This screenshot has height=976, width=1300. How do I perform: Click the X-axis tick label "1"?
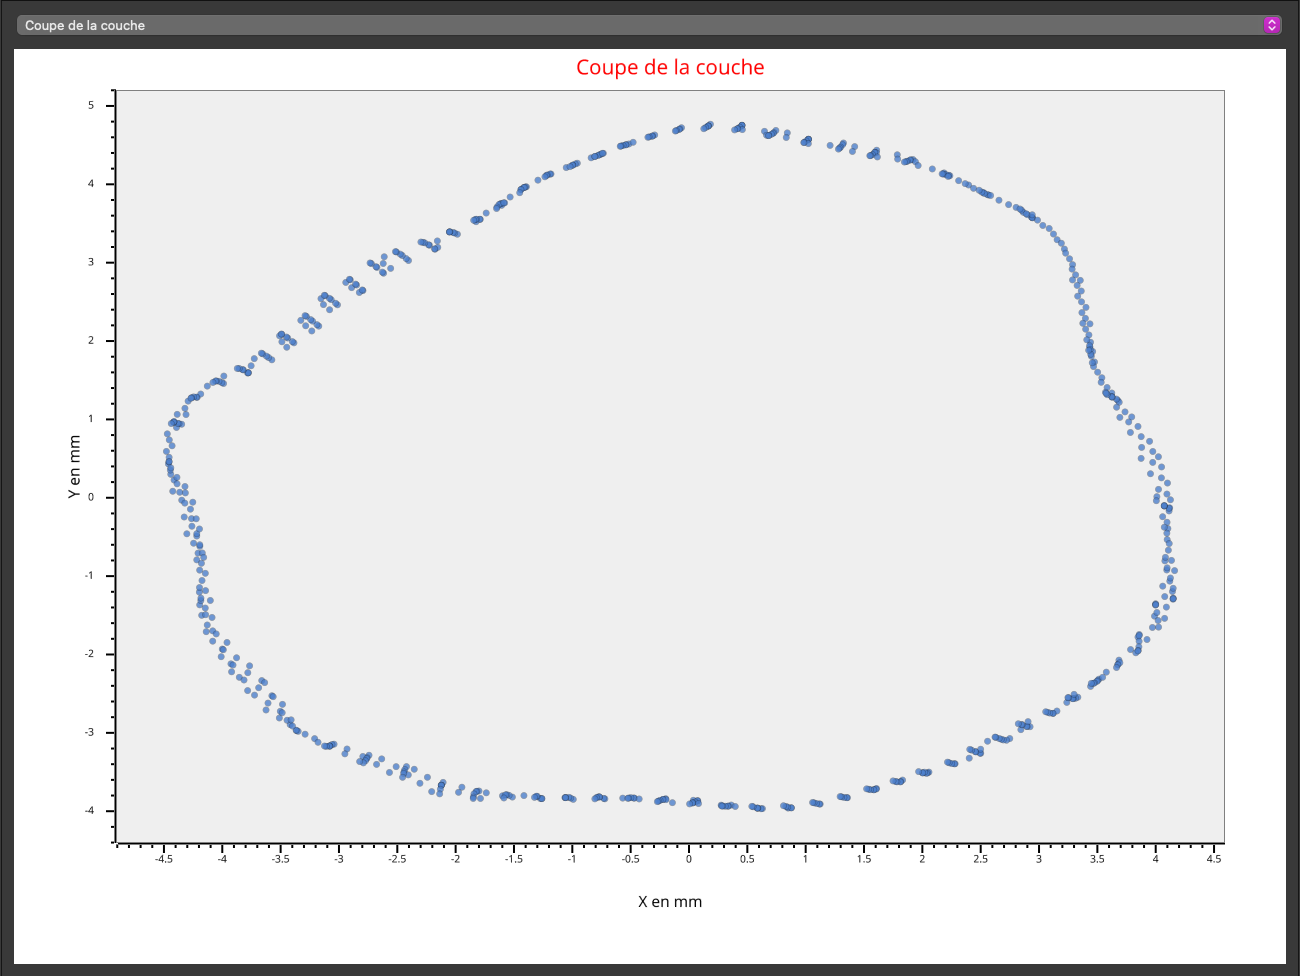(x=805, y=858)
